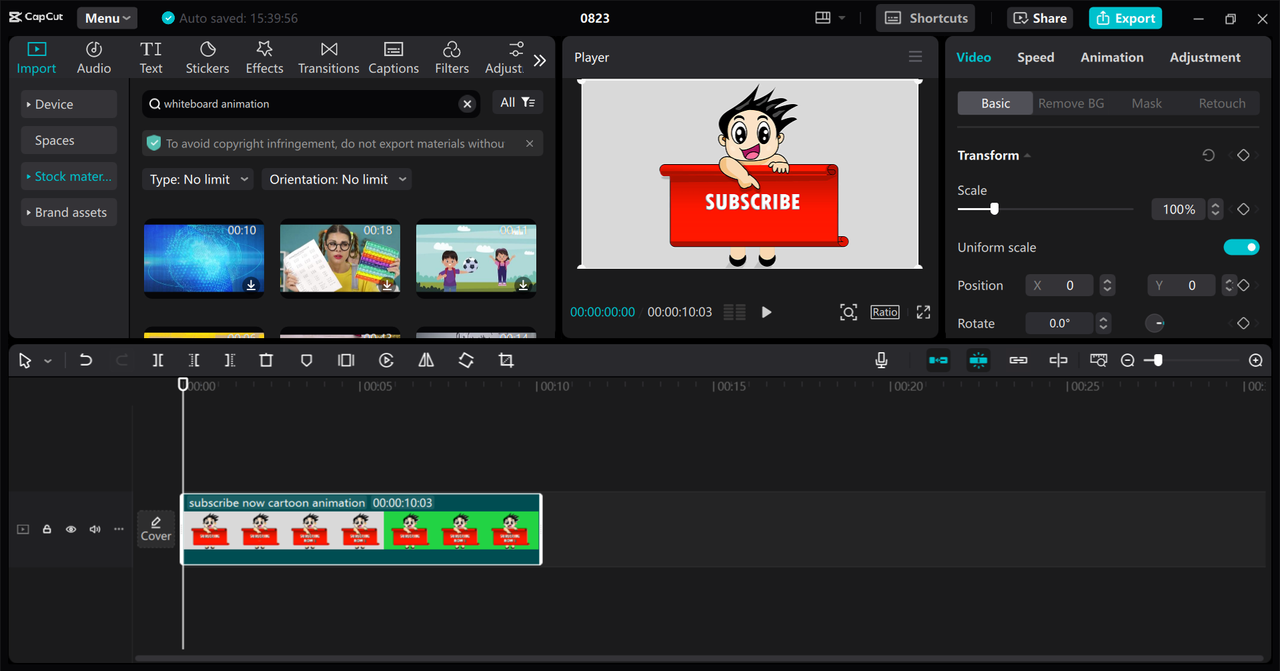Clear the whiteboard animation search text
1280x671 pixels.
(467, 104)
